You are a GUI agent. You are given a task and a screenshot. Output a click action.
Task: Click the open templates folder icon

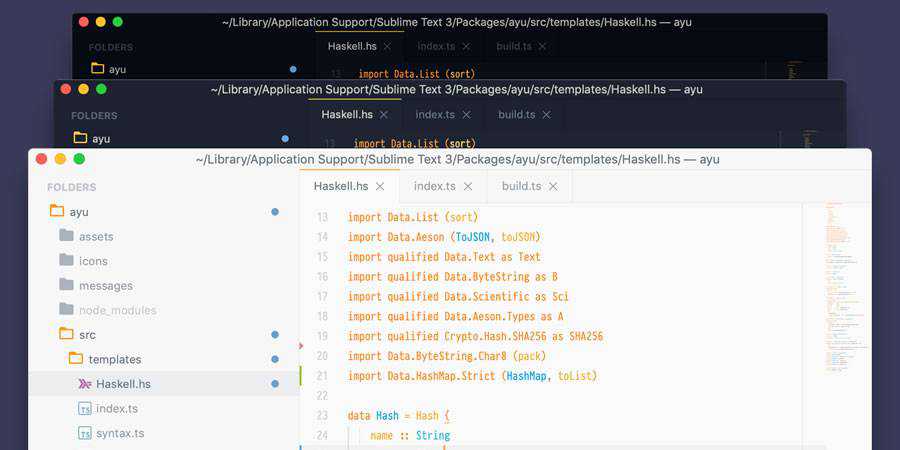[76, 359]
